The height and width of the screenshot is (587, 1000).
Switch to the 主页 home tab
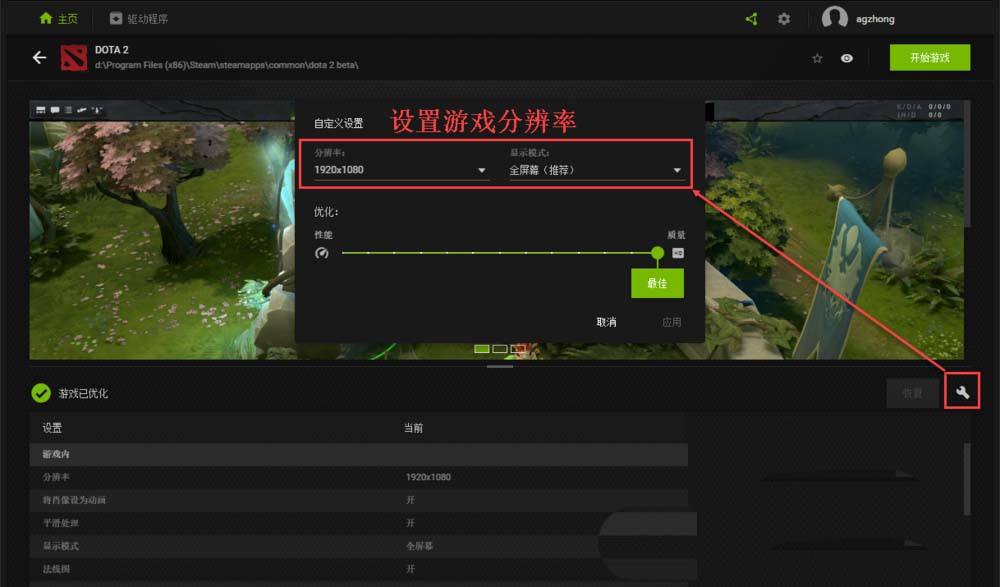tap(58, 19)
